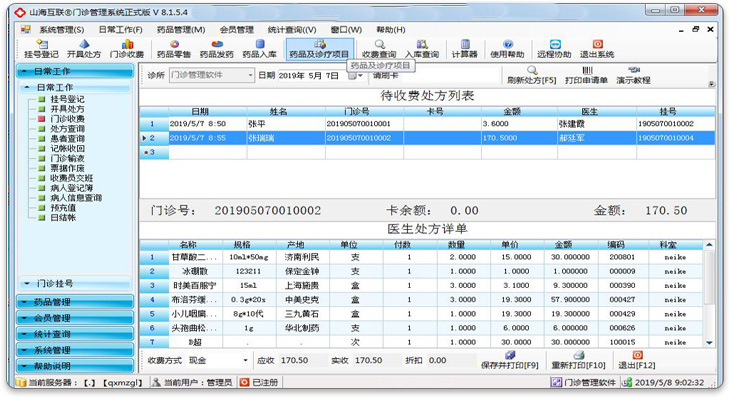
Task: Open the 挂号登记 toolbar icon
Action: point(41,49)
